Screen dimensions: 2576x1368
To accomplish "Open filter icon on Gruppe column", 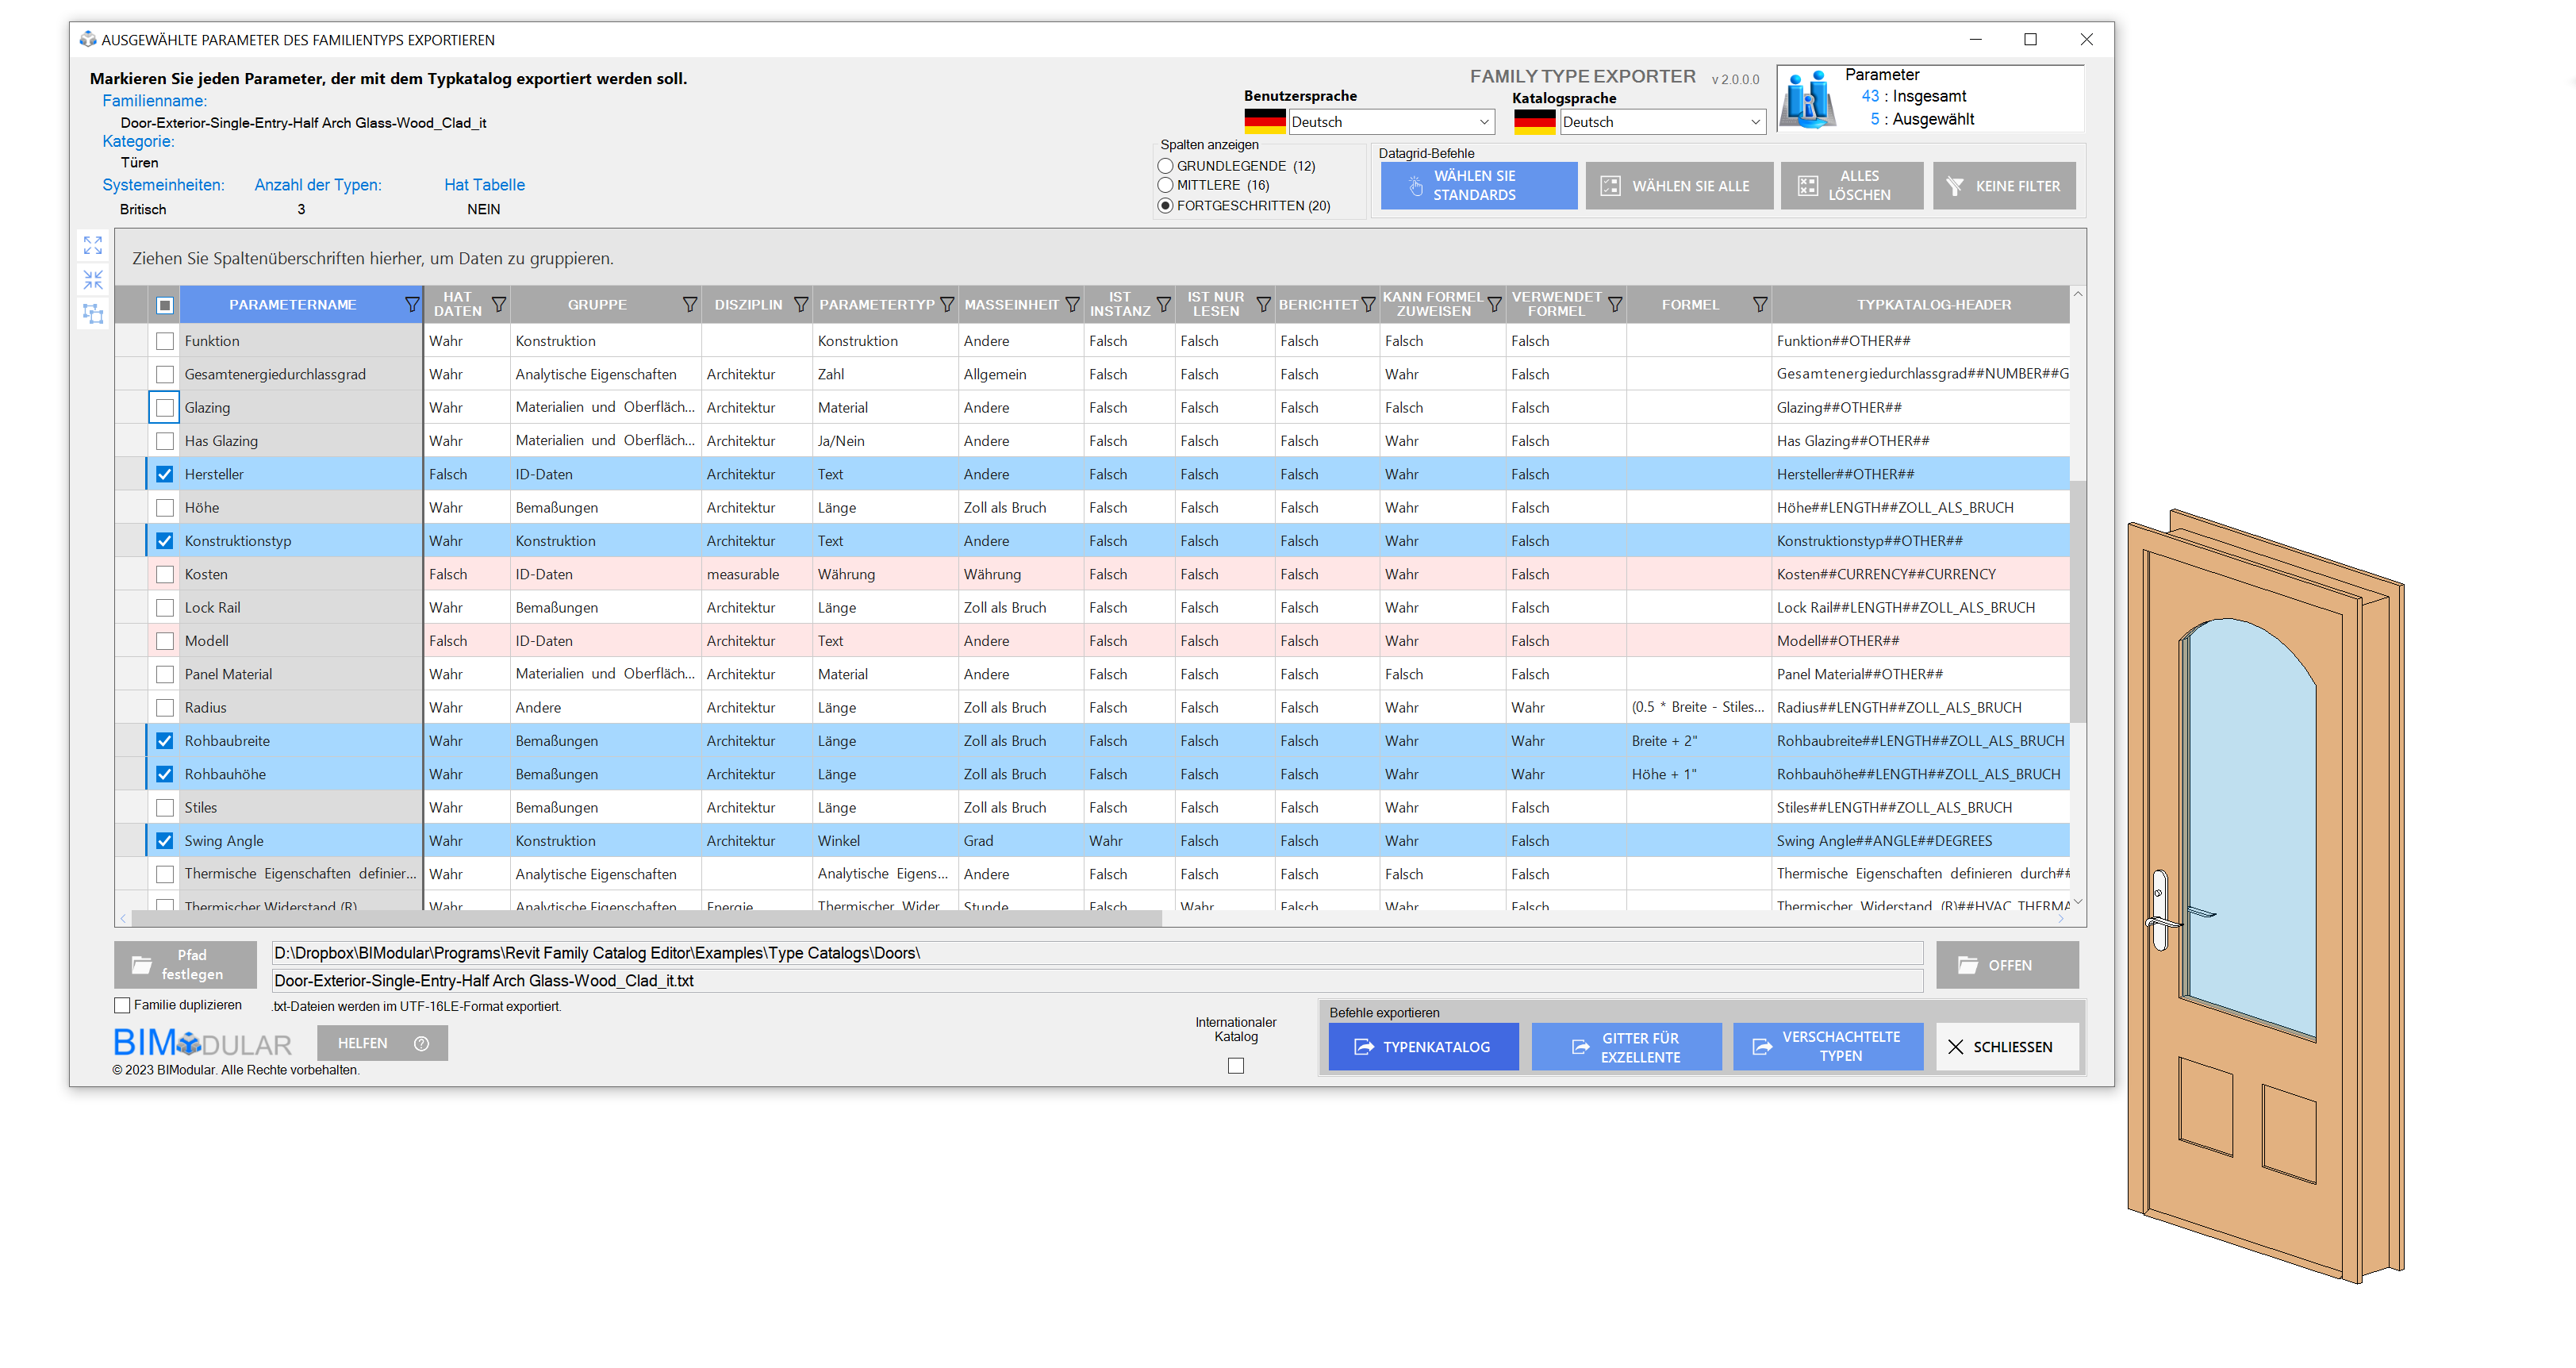I will tap(689, 304).
